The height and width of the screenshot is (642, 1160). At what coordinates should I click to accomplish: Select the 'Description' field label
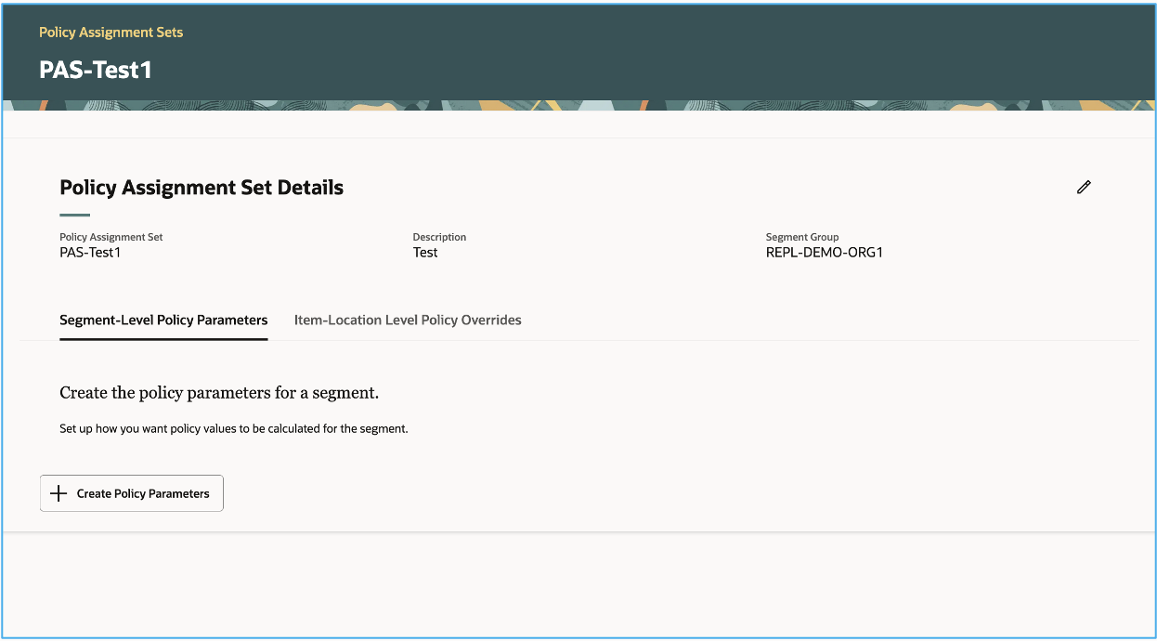[x=439, y=237]
